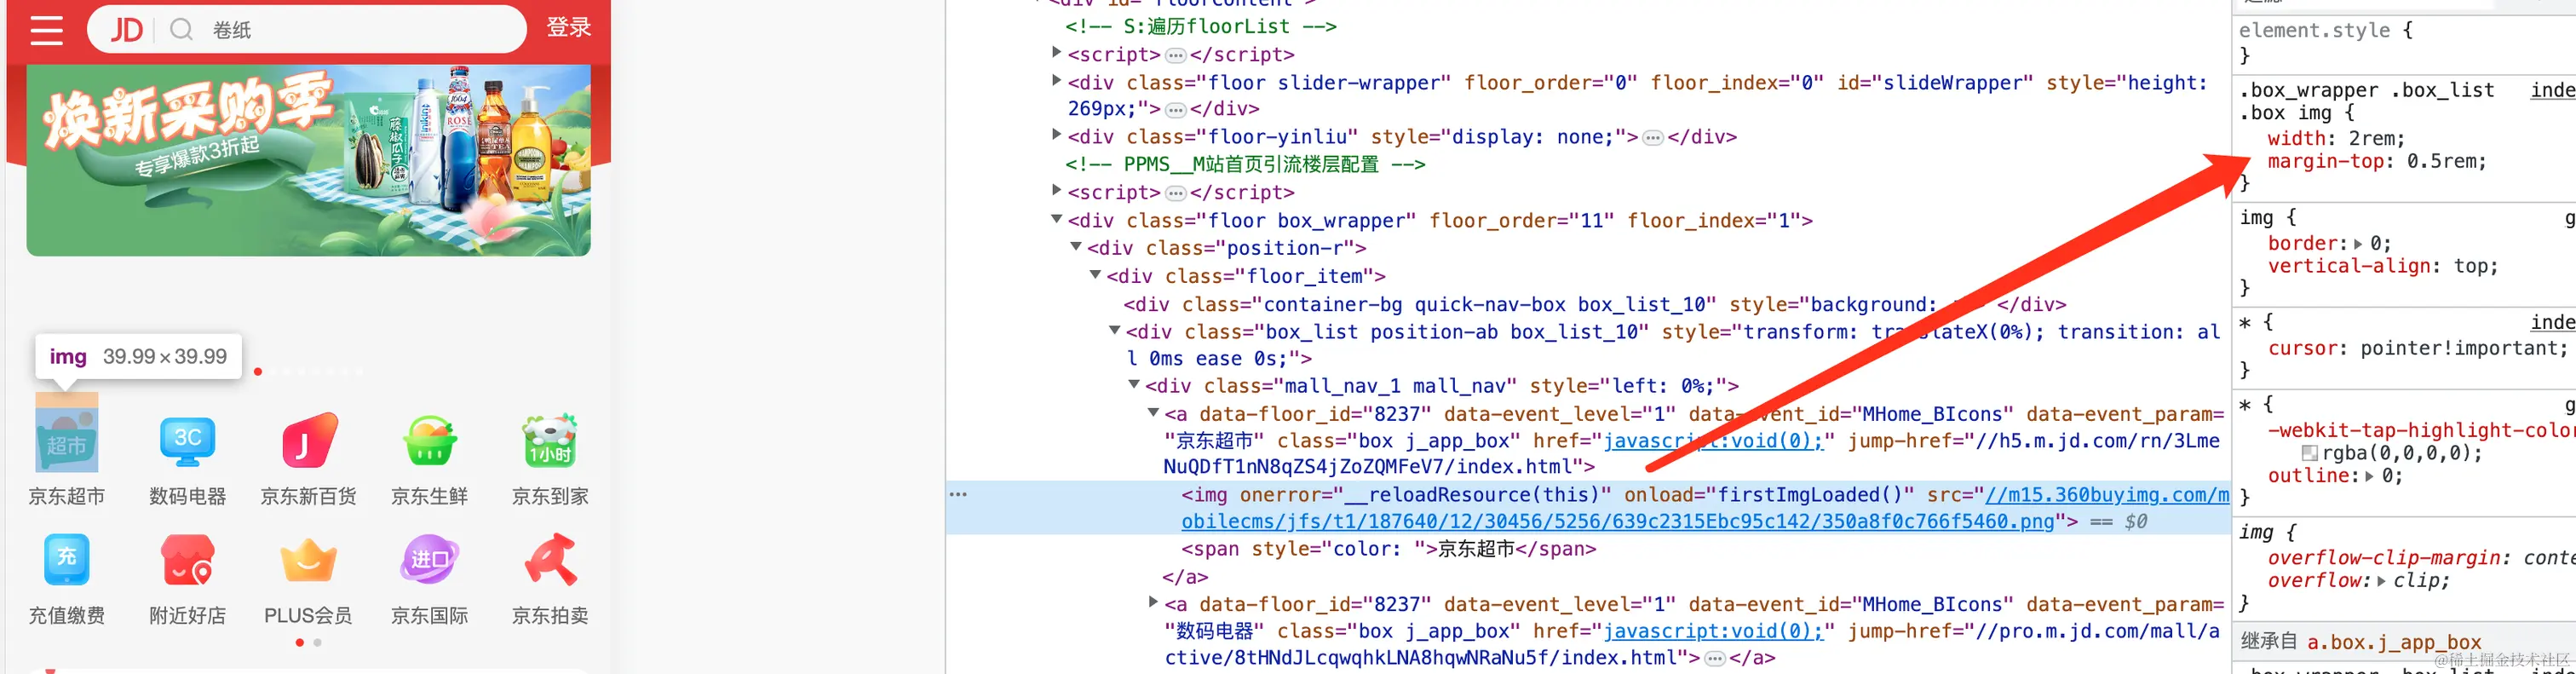
Task: Collapse the floor box_wrapper div
Action: [1057, 219]
